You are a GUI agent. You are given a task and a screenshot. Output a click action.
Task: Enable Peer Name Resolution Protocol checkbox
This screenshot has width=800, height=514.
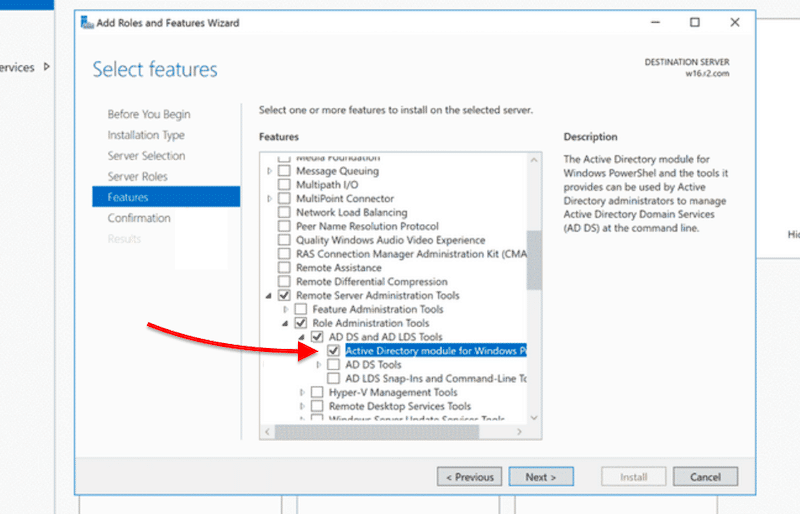point(284,226)
